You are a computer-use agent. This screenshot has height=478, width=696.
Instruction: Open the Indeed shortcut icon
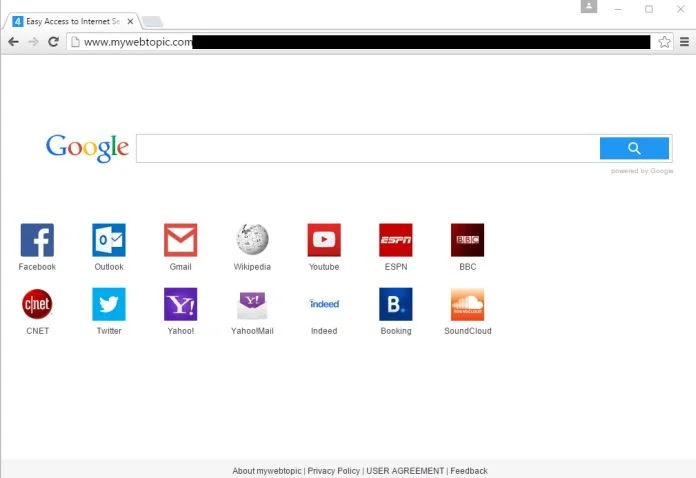point(324,304)
